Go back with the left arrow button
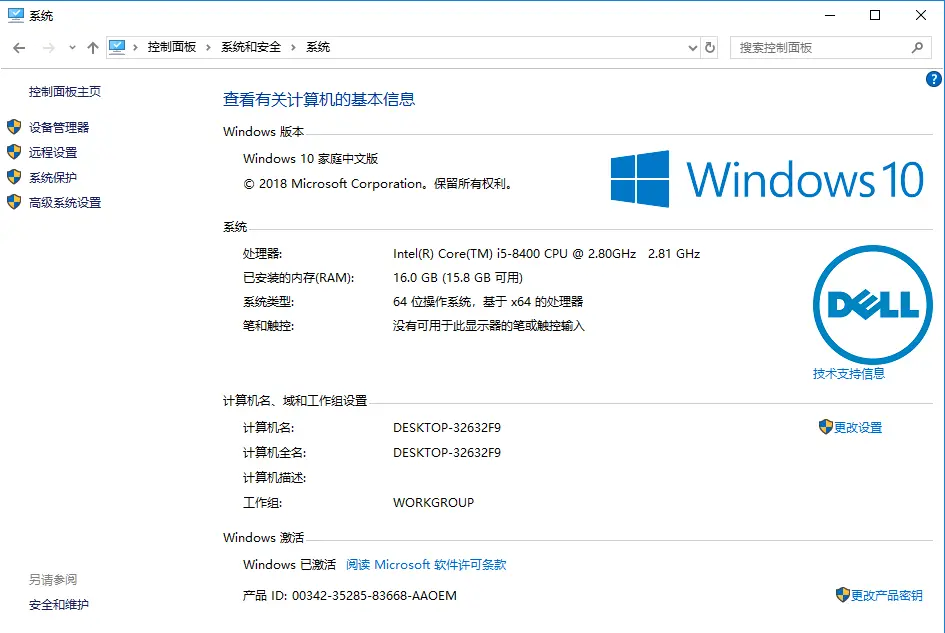The height and width of the screenshot is (633, 945). coord(19,48)
